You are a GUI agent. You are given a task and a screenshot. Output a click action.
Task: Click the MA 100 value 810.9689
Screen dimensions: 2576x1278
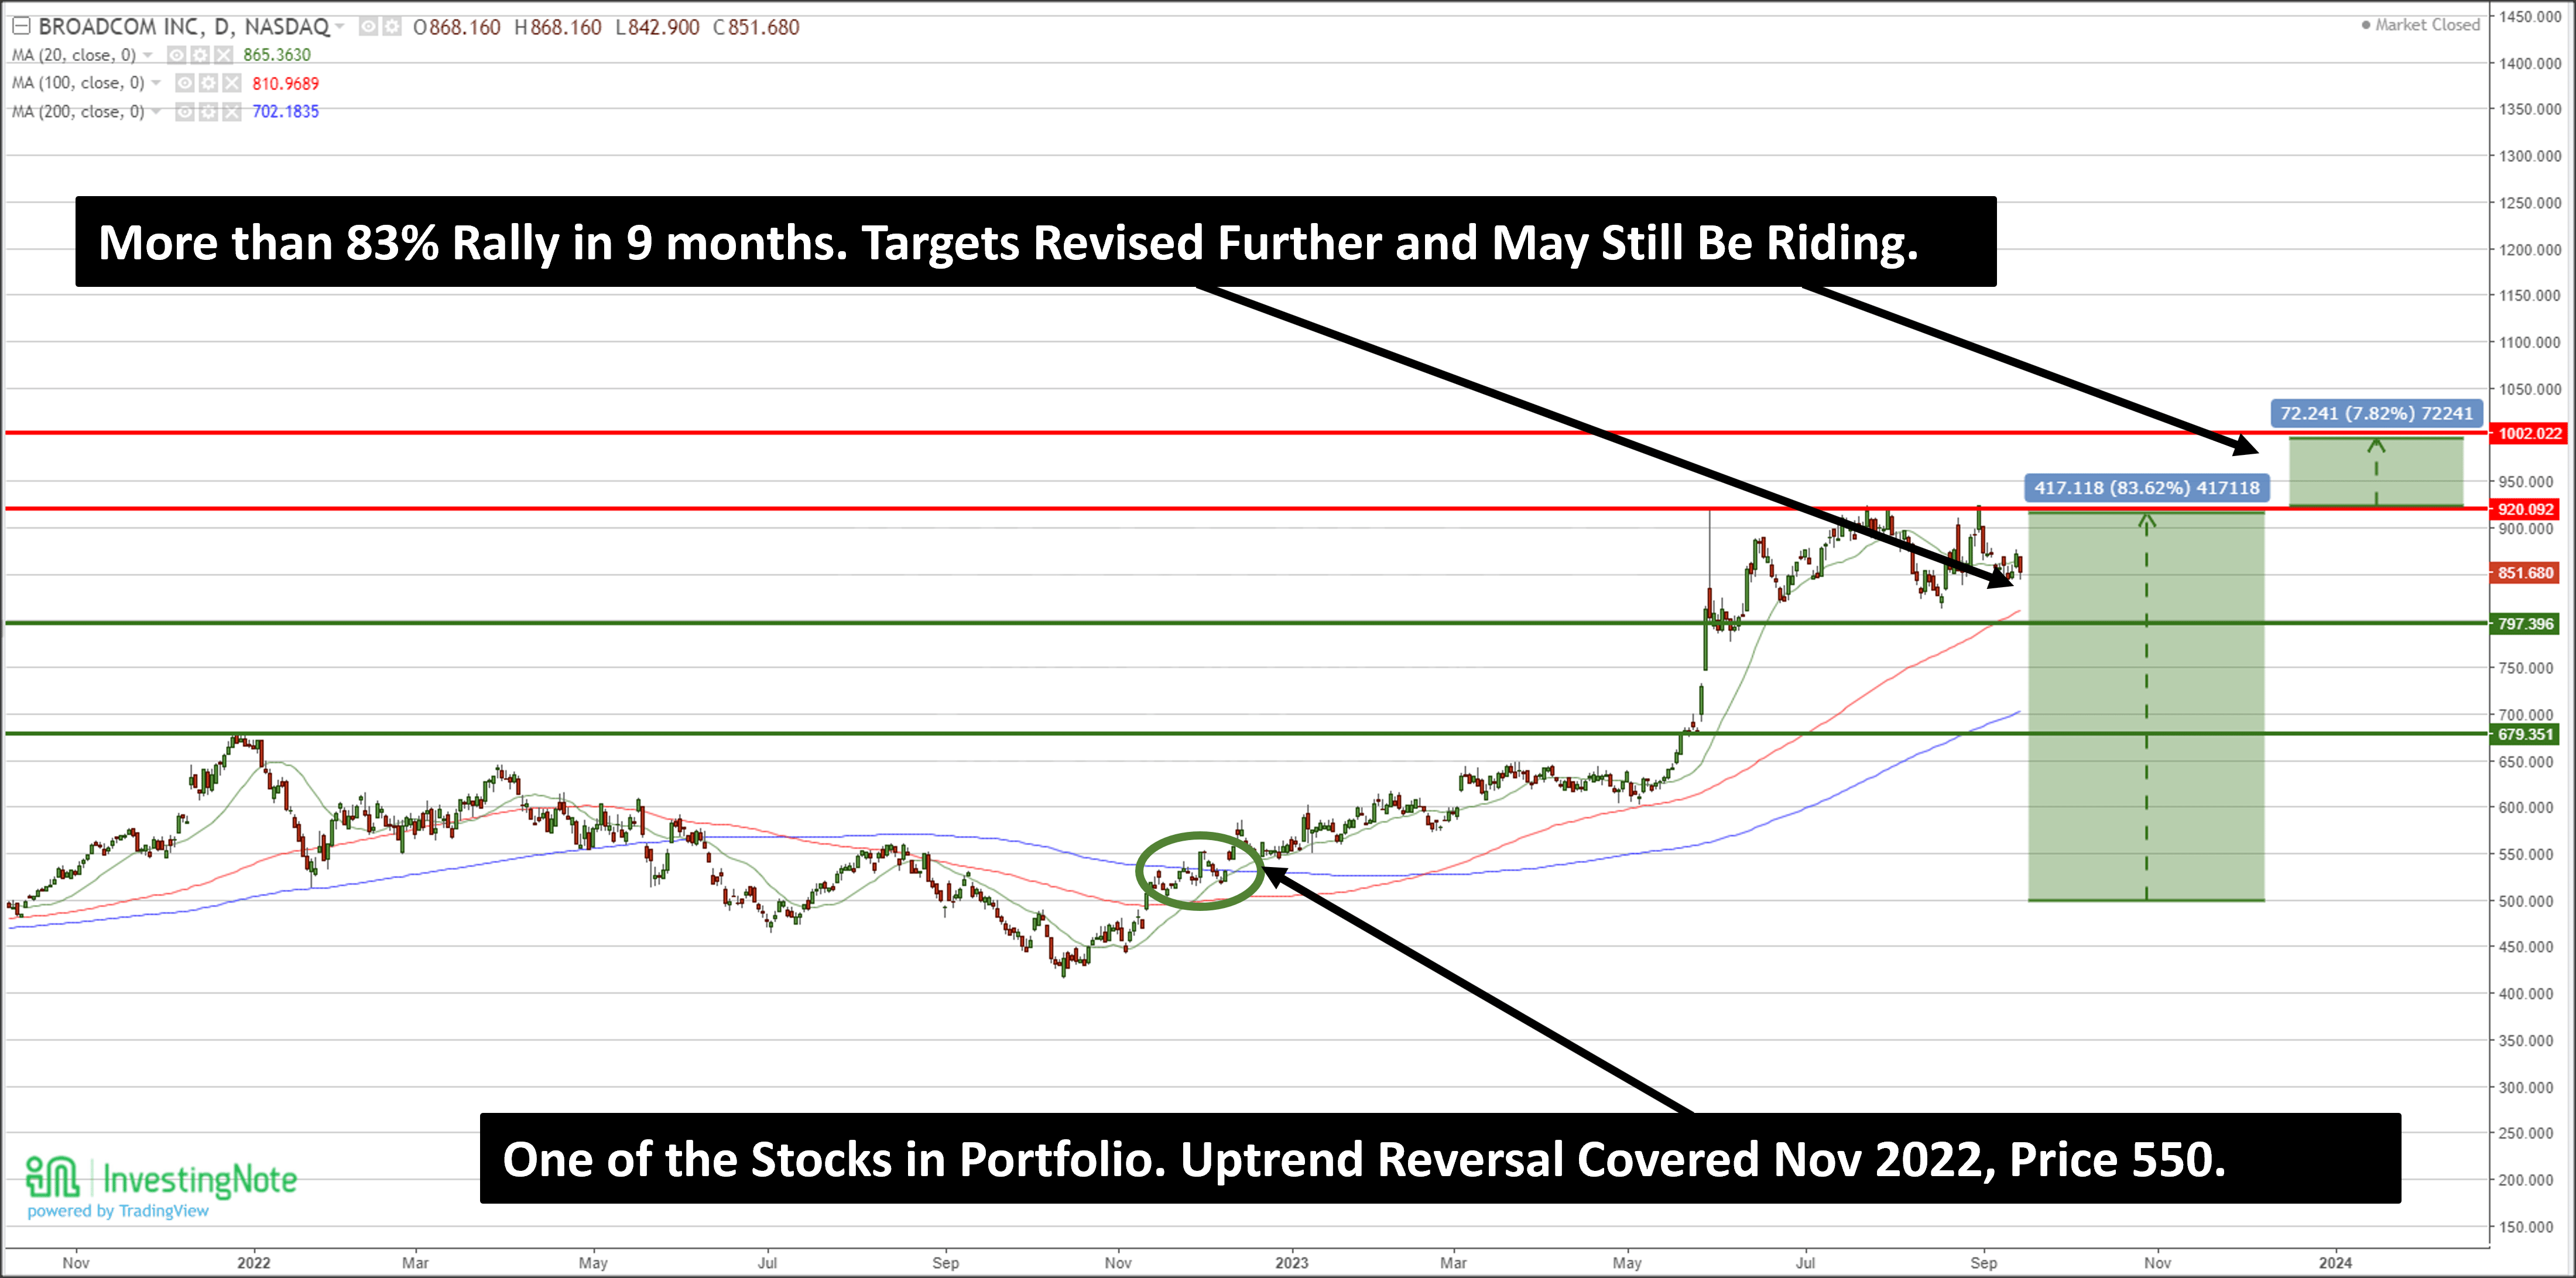[x=285, y=83]
